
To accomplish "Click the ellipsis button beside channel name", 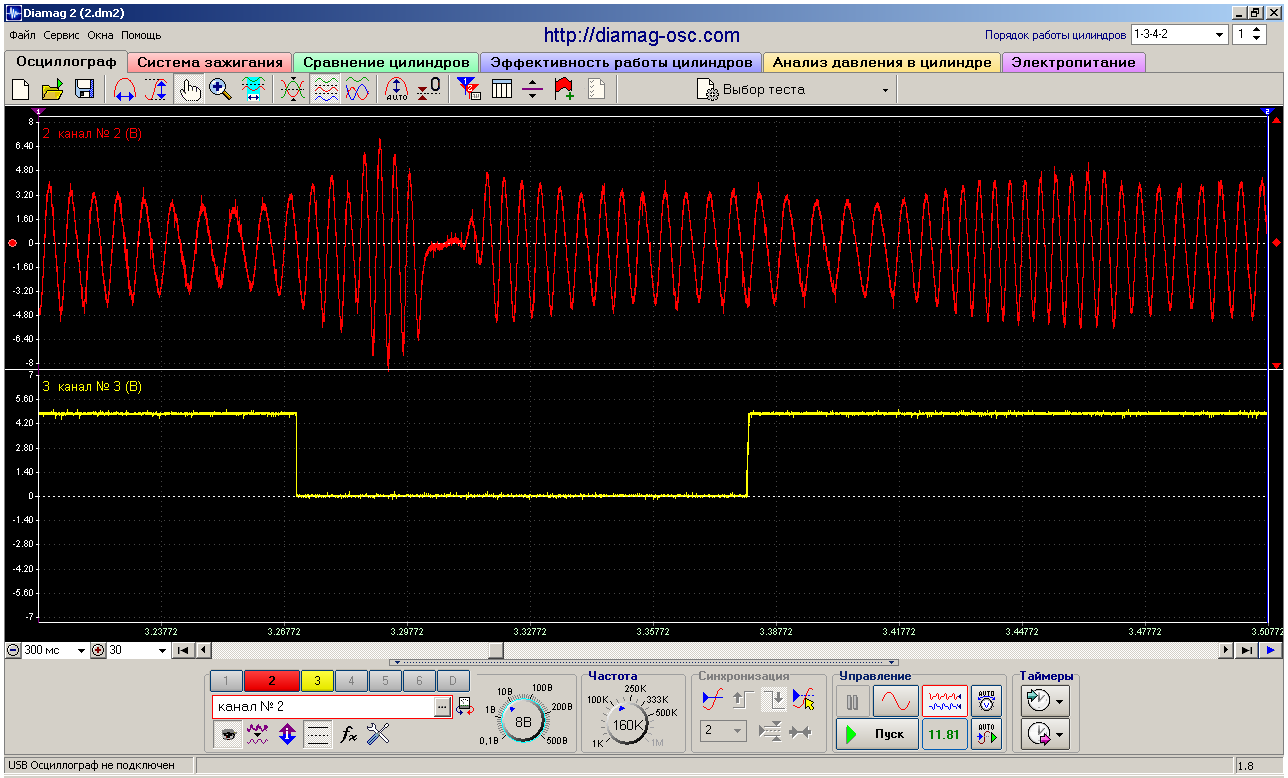I will click(443, 706).
